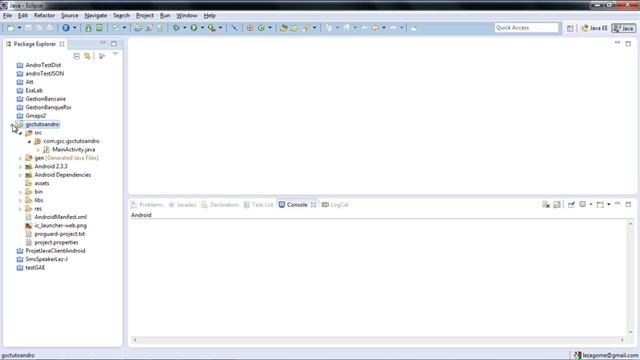640x360 pixels.
Task: Collapse the com.gsc.gsctutoandro package node
Action: pos(29,141)
